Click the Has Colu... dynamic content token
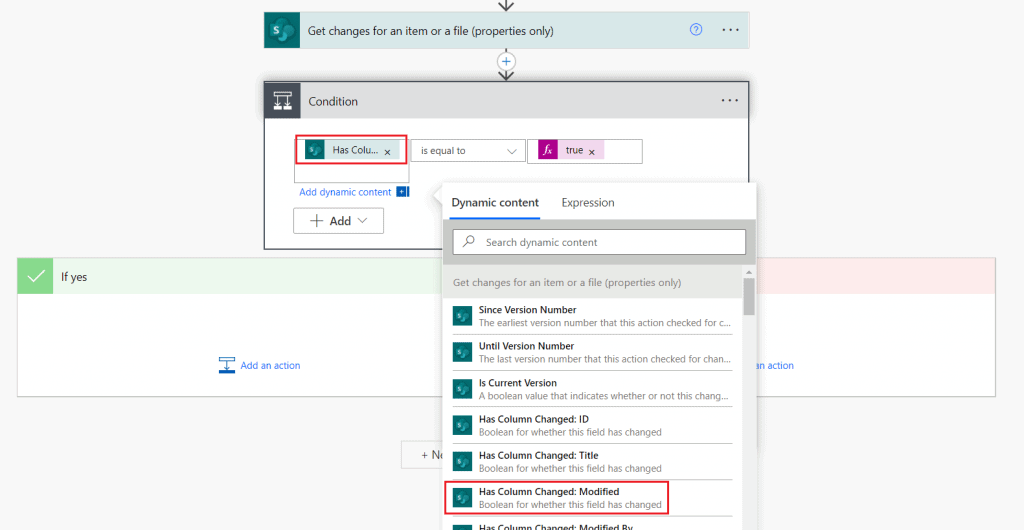1024x530 pixels. 351,150
